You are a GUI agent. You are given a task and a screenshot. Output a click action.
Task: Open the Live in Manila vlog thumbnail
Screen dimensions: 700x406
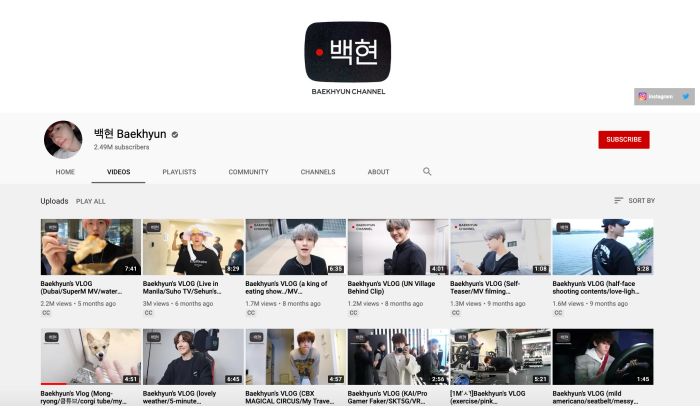193,247
